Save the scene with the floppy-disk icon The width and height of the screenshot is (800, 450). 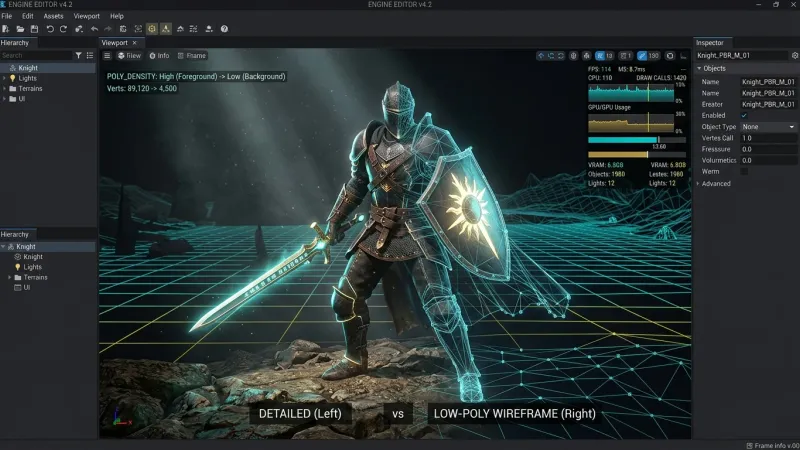tap(34, 29)
